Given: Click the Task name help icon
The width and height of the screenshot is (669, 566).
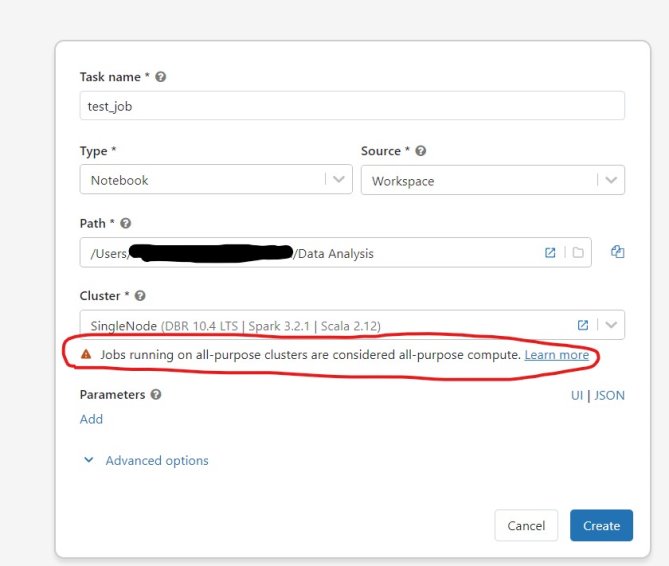Looking at the screenshot, I should [160, 77].
